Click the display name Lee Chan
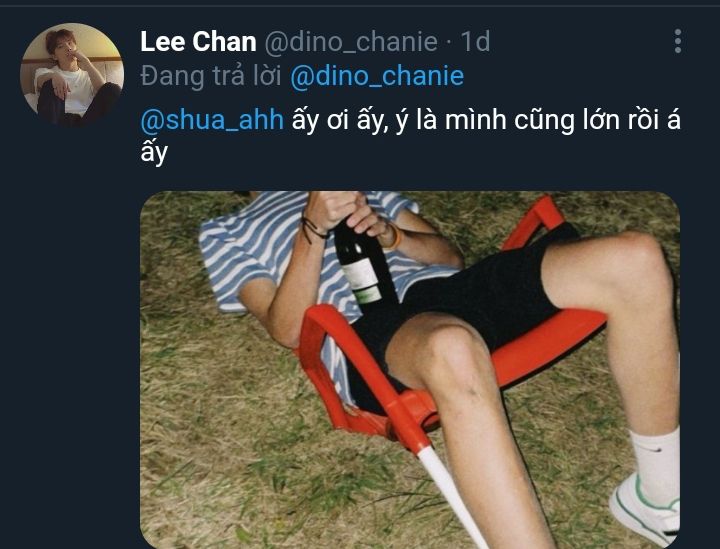 click(x=198, y=42)
